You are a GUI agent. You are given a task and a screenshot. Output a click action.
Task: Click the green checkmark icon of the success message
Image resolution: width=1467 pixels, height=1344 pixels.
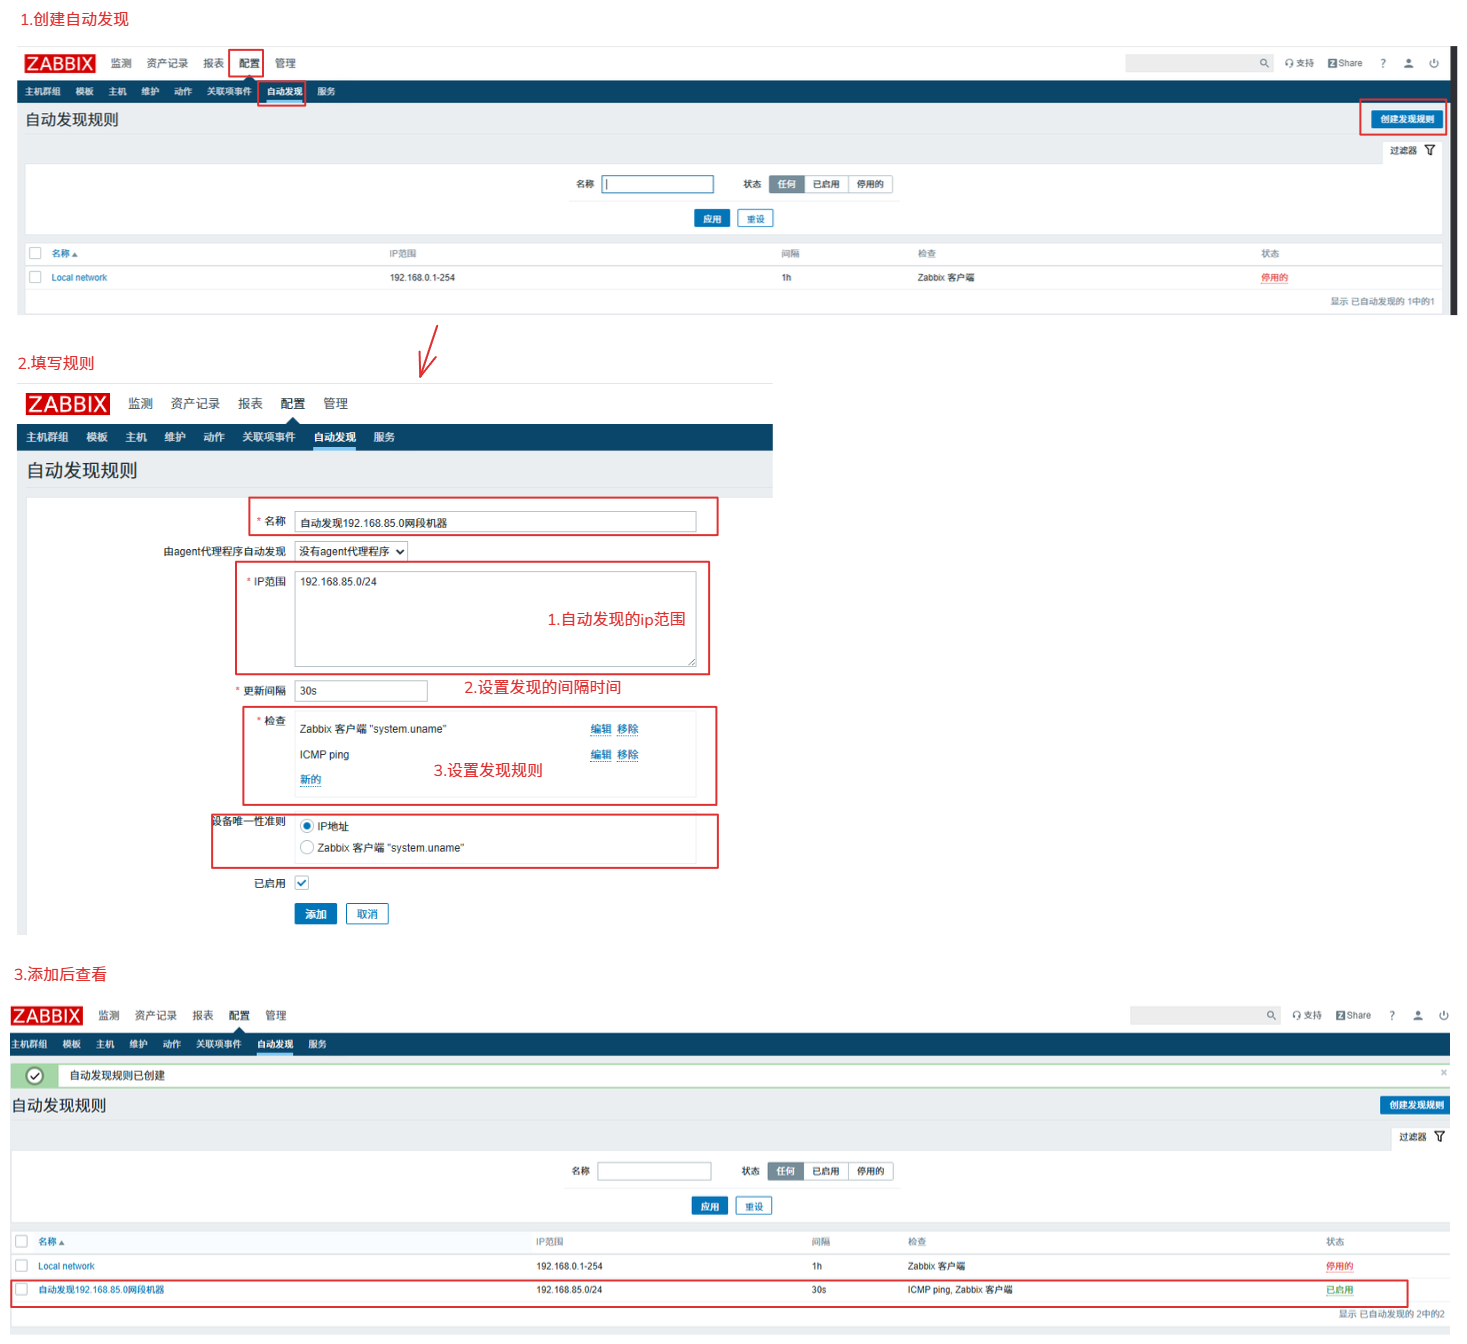click(34, 1076)
